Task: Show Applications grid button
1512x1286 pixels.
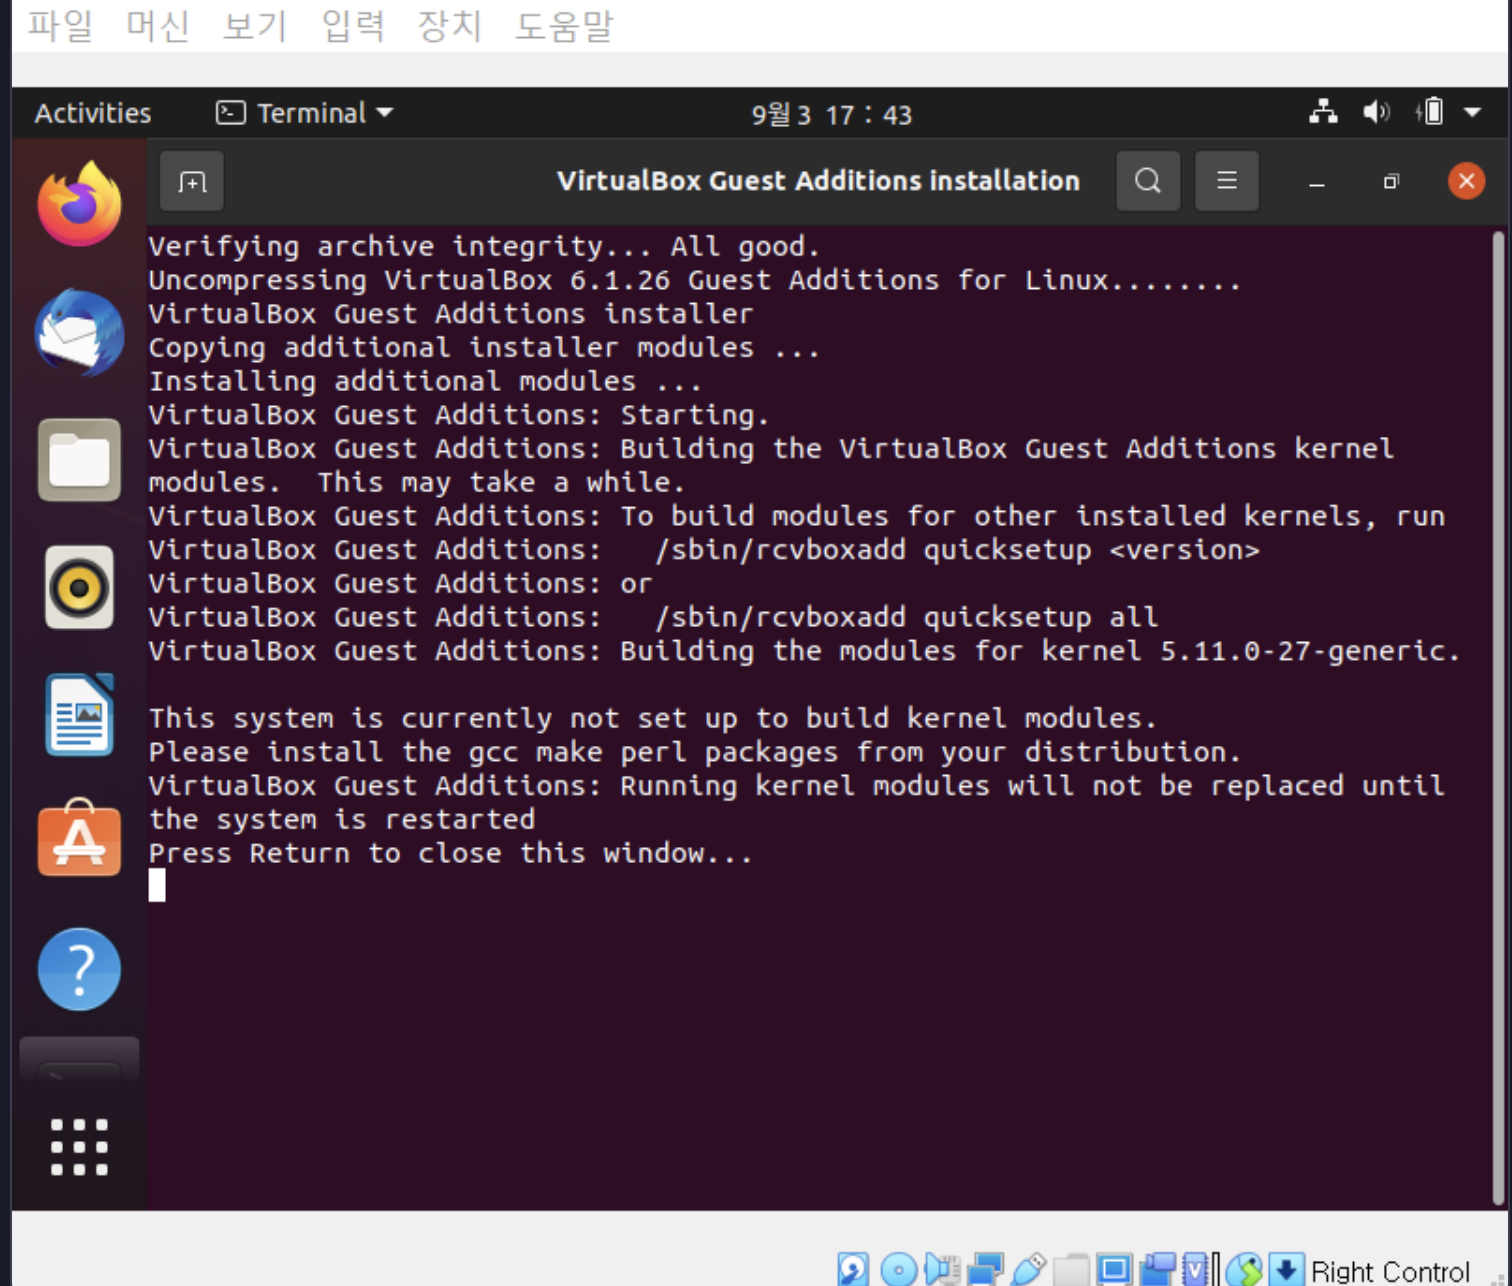Action: (x=79, y=1147)
